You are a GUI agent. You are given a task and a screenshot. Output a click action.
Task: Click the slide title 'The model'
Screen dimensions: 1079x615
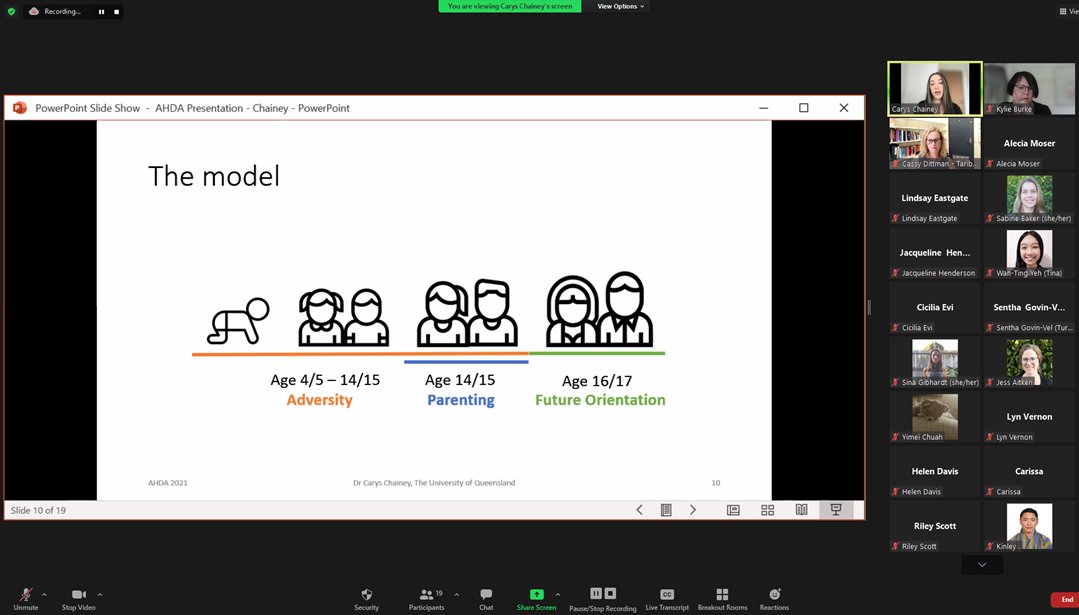pyautogui.click(x=214, y=176)
